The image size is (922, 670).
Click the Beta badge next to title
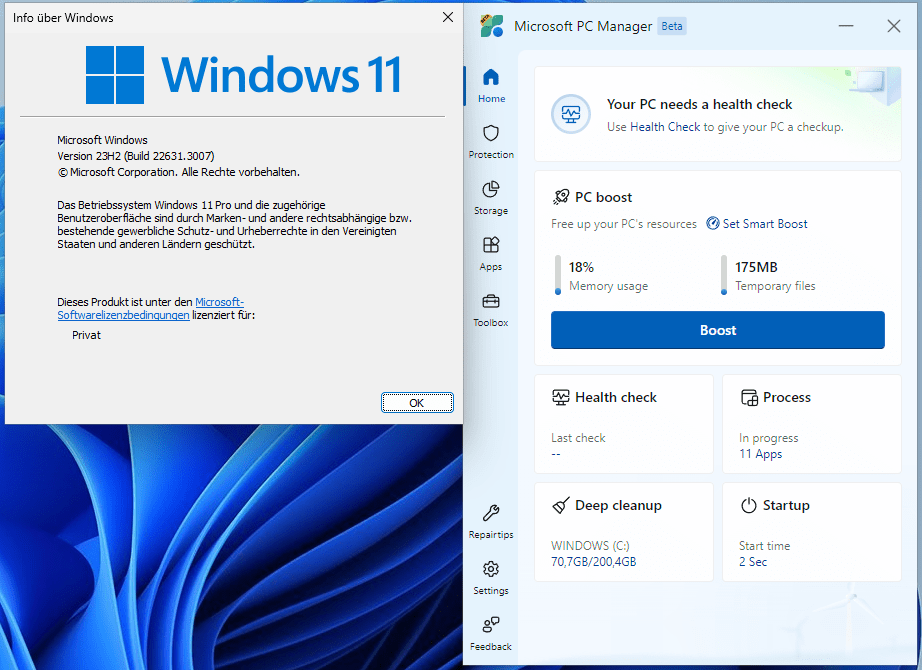672,26
